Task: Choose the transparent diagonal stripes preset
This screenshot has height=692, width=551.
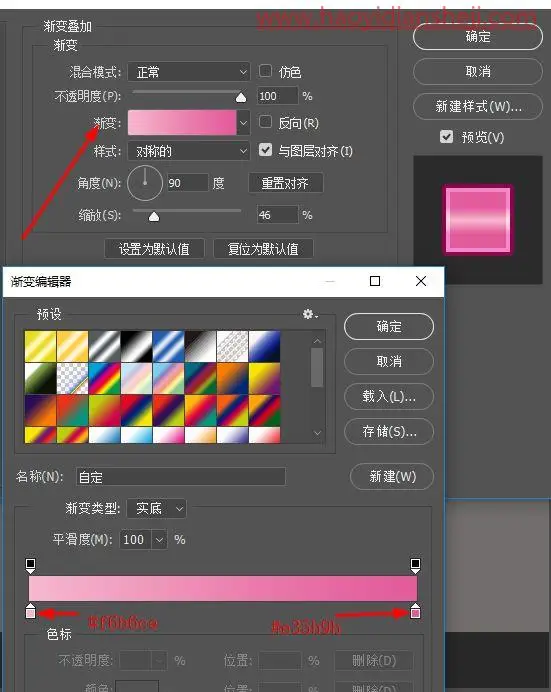Action: (x=232, y=346)
